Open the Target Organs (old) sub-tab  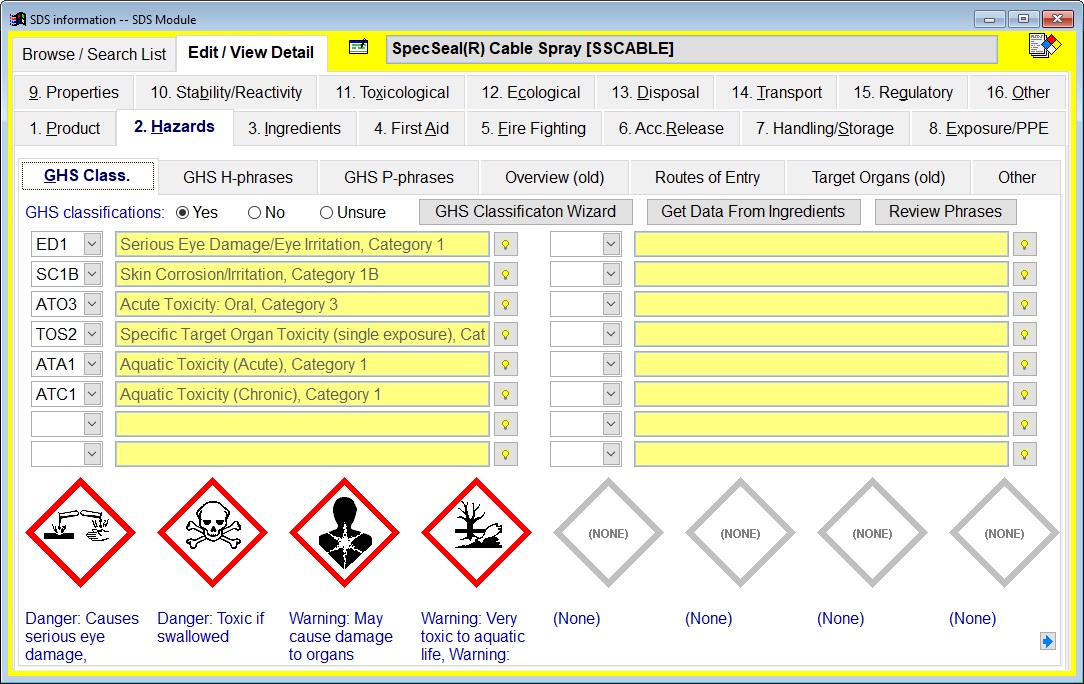[x=878, y=178]
